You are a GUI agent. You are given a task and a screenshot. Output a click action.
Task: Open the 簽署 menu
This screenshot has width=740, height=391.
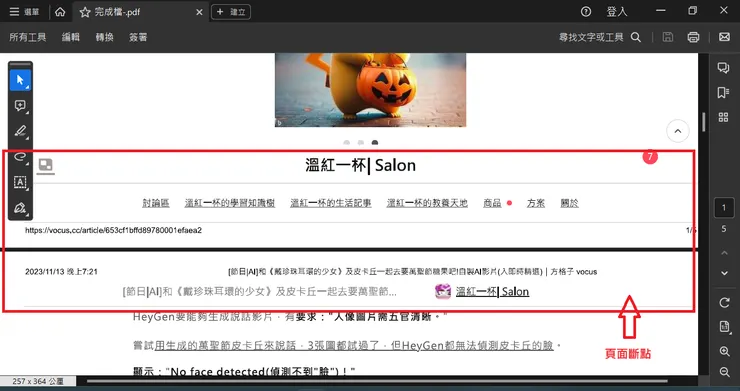(138, 37)
